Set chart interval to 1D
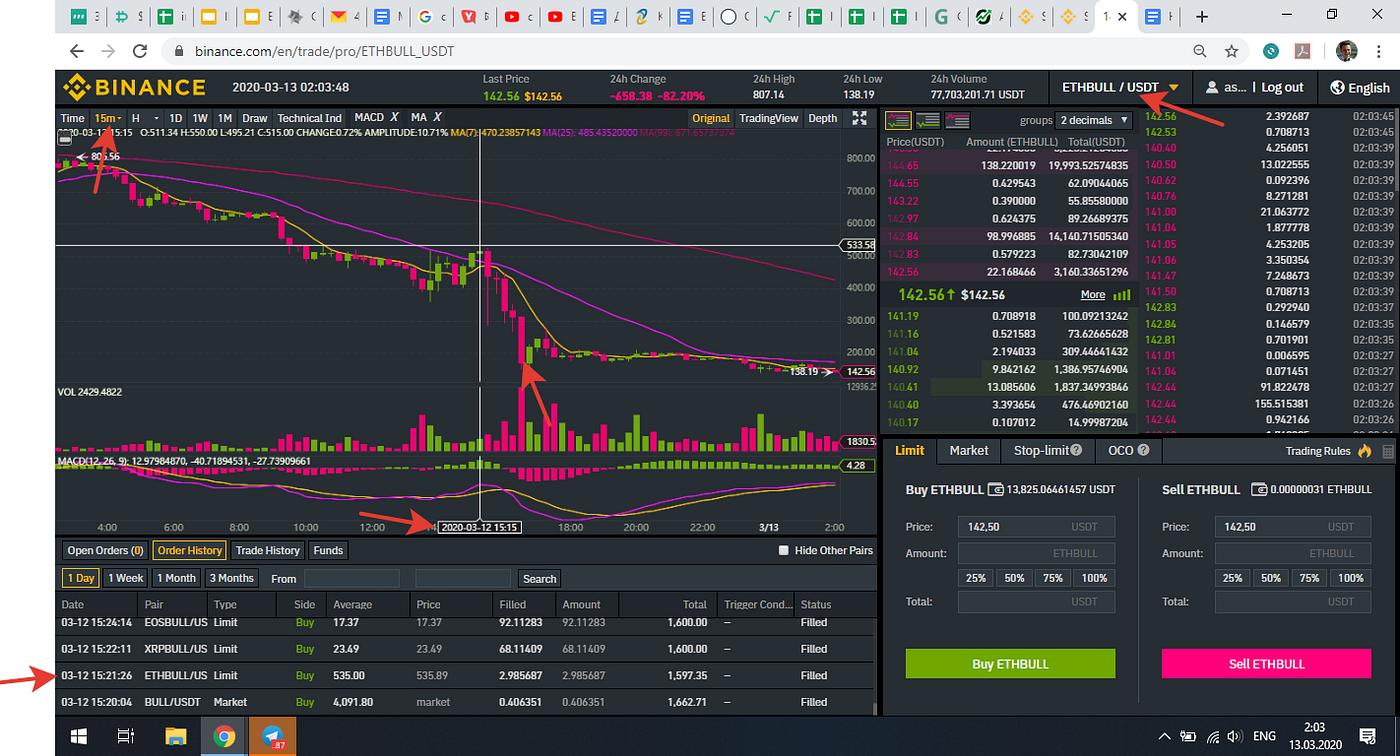This screenshot has height=756, width=1400. (175, 118)
